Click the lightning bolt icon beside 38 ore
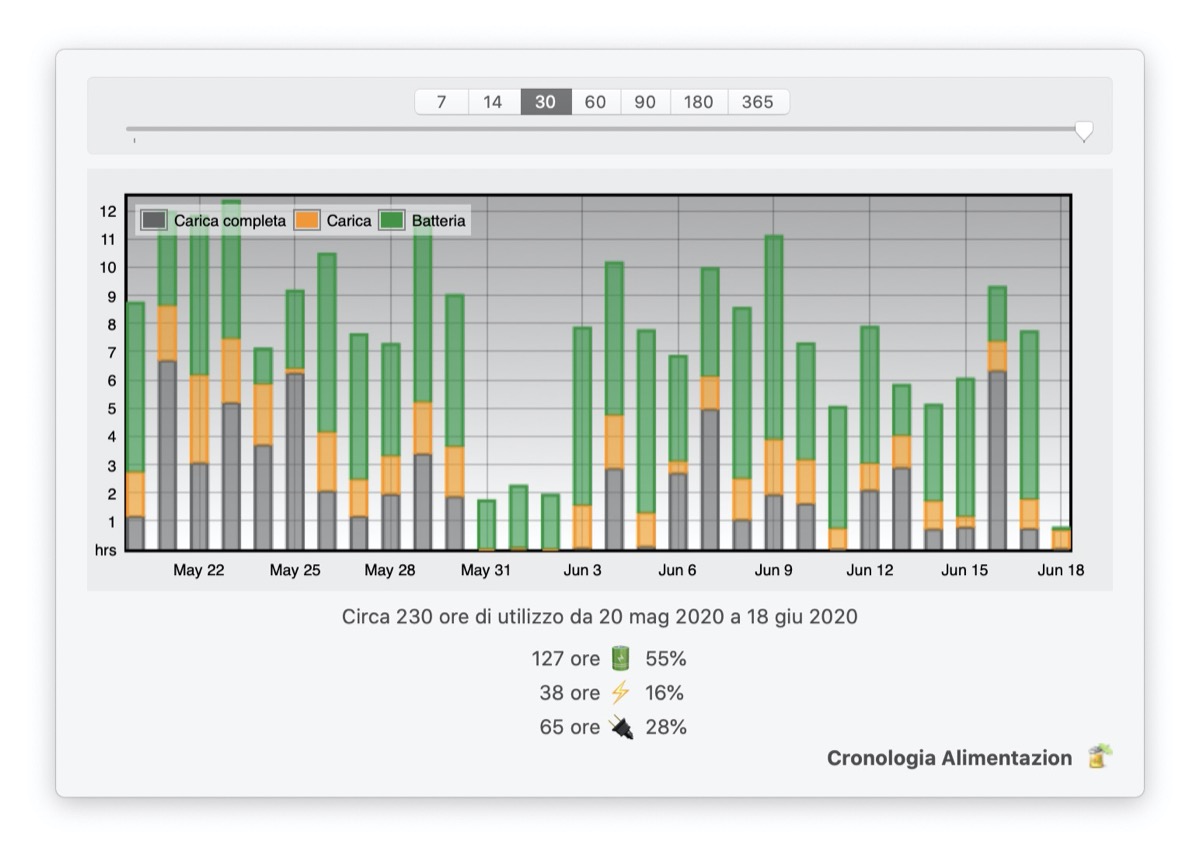 [x=621, y=693]
